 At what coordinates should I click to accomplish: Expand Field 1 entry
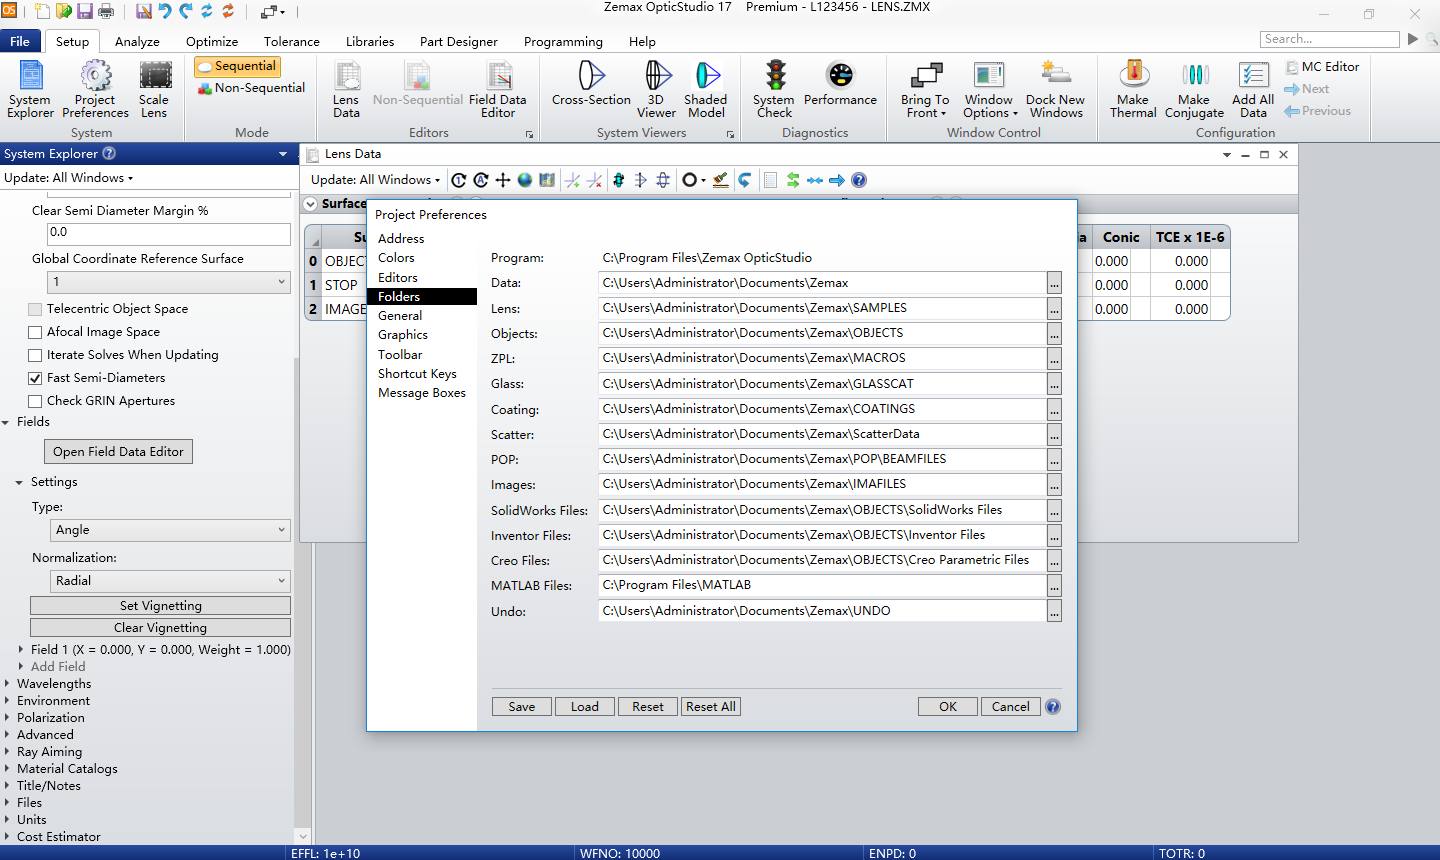(x=21, y=650)
